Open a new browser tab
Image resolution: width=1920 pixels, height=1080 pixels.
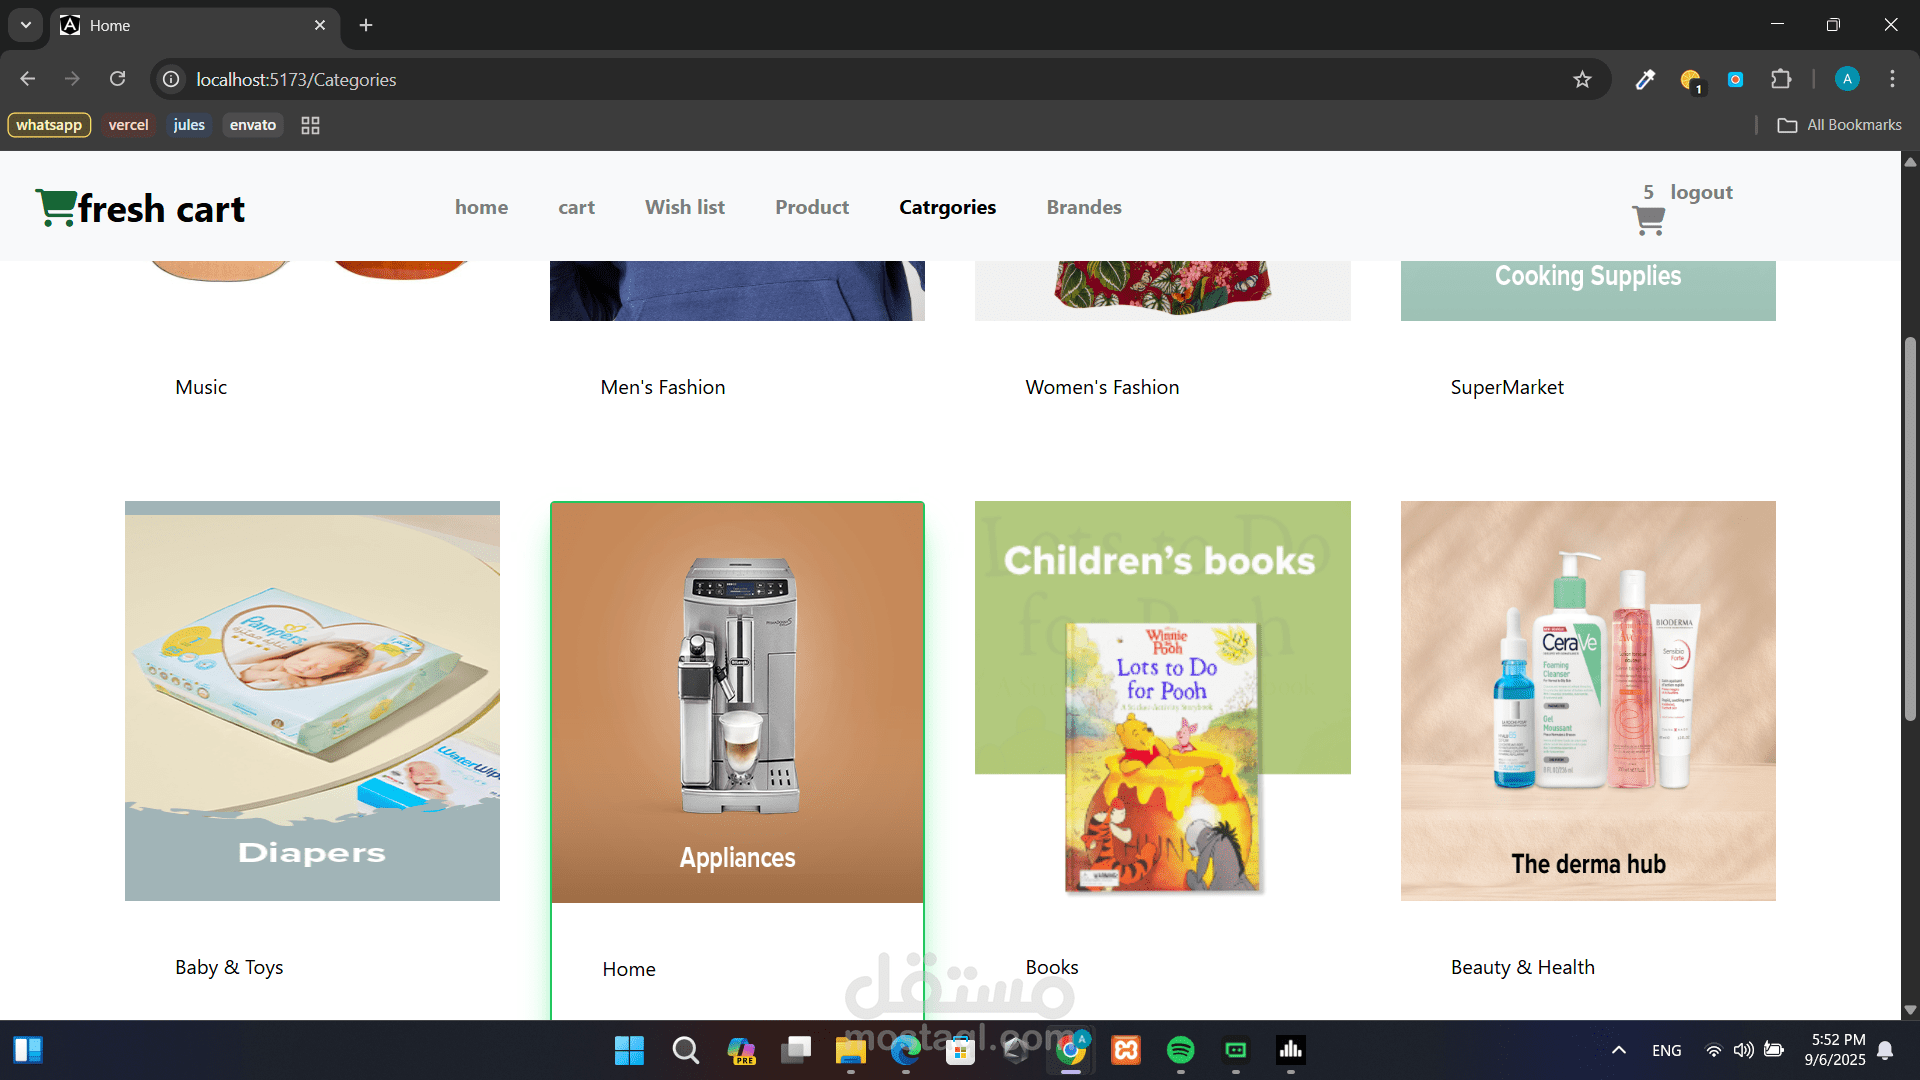366,25
